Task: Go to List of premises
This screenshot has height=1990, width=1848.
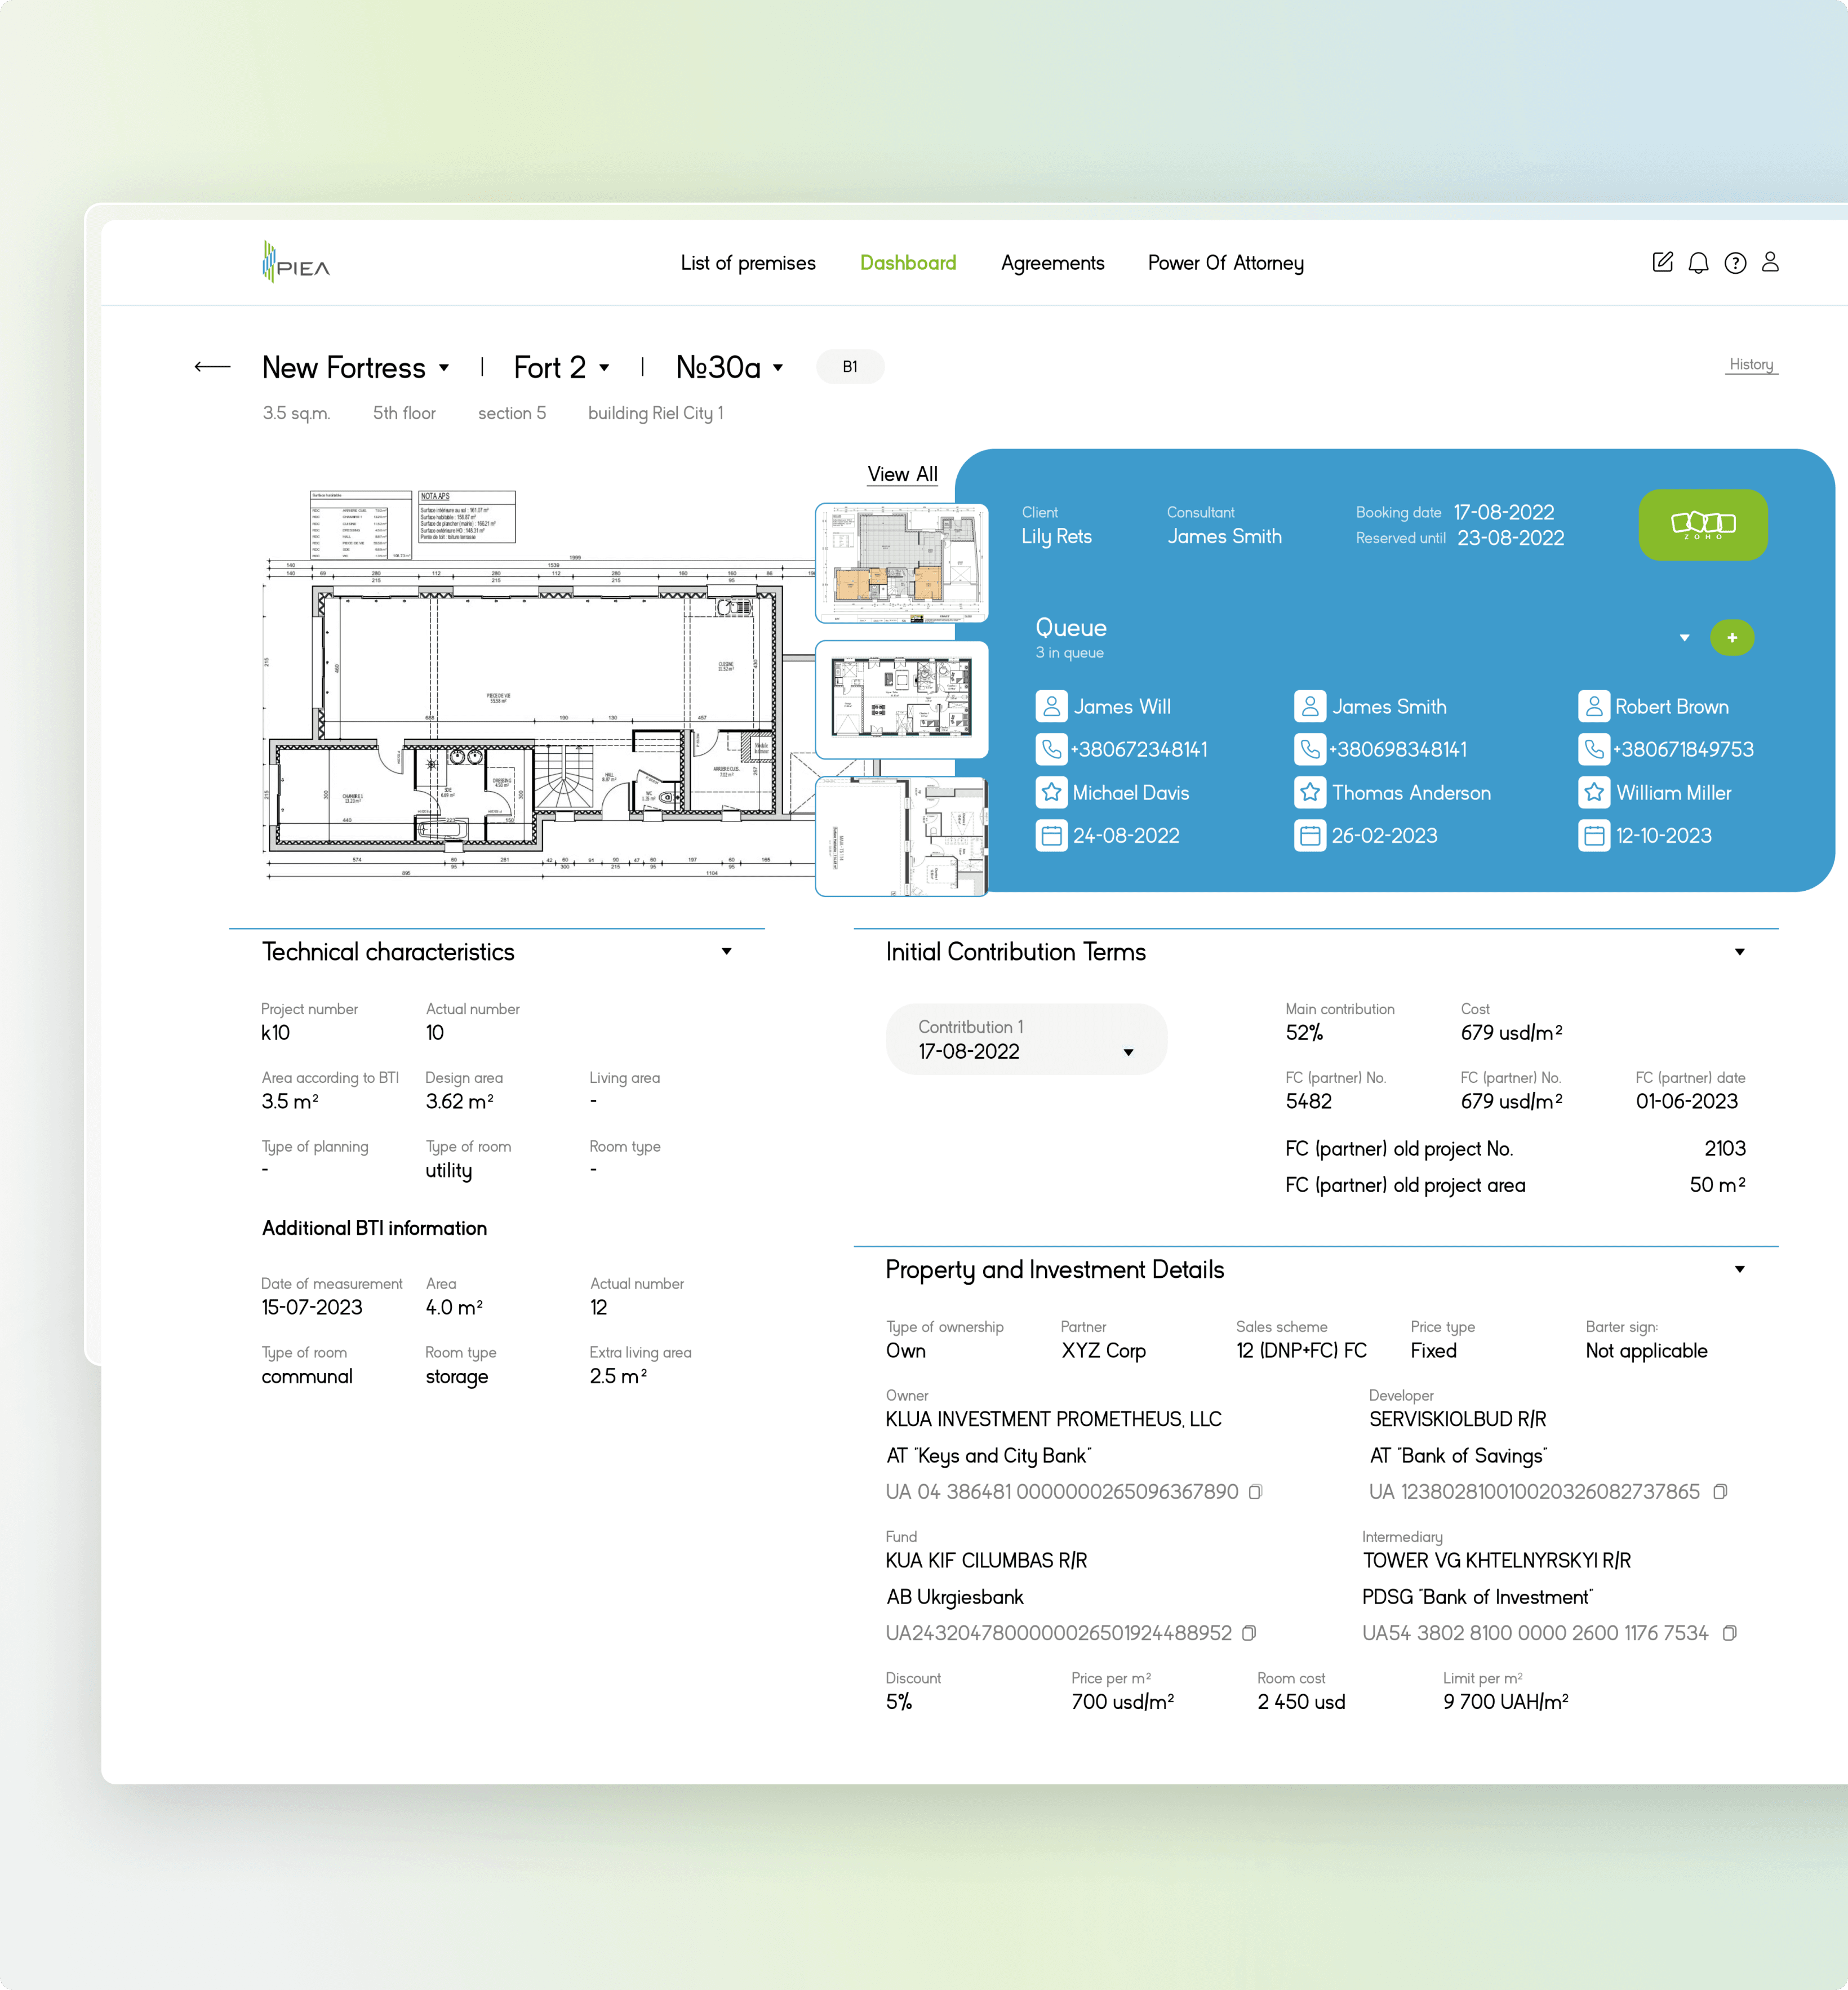Action: 748,263
